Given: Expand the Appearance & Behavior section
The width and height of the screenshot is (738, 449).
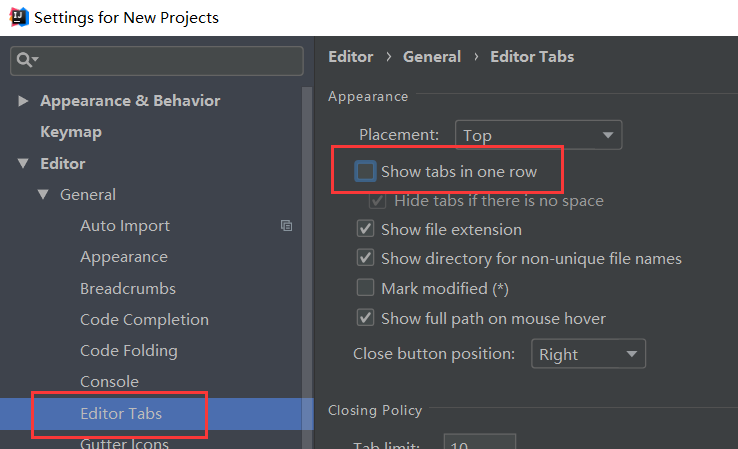Looking at the screenshot, I should tap(24, 101).
